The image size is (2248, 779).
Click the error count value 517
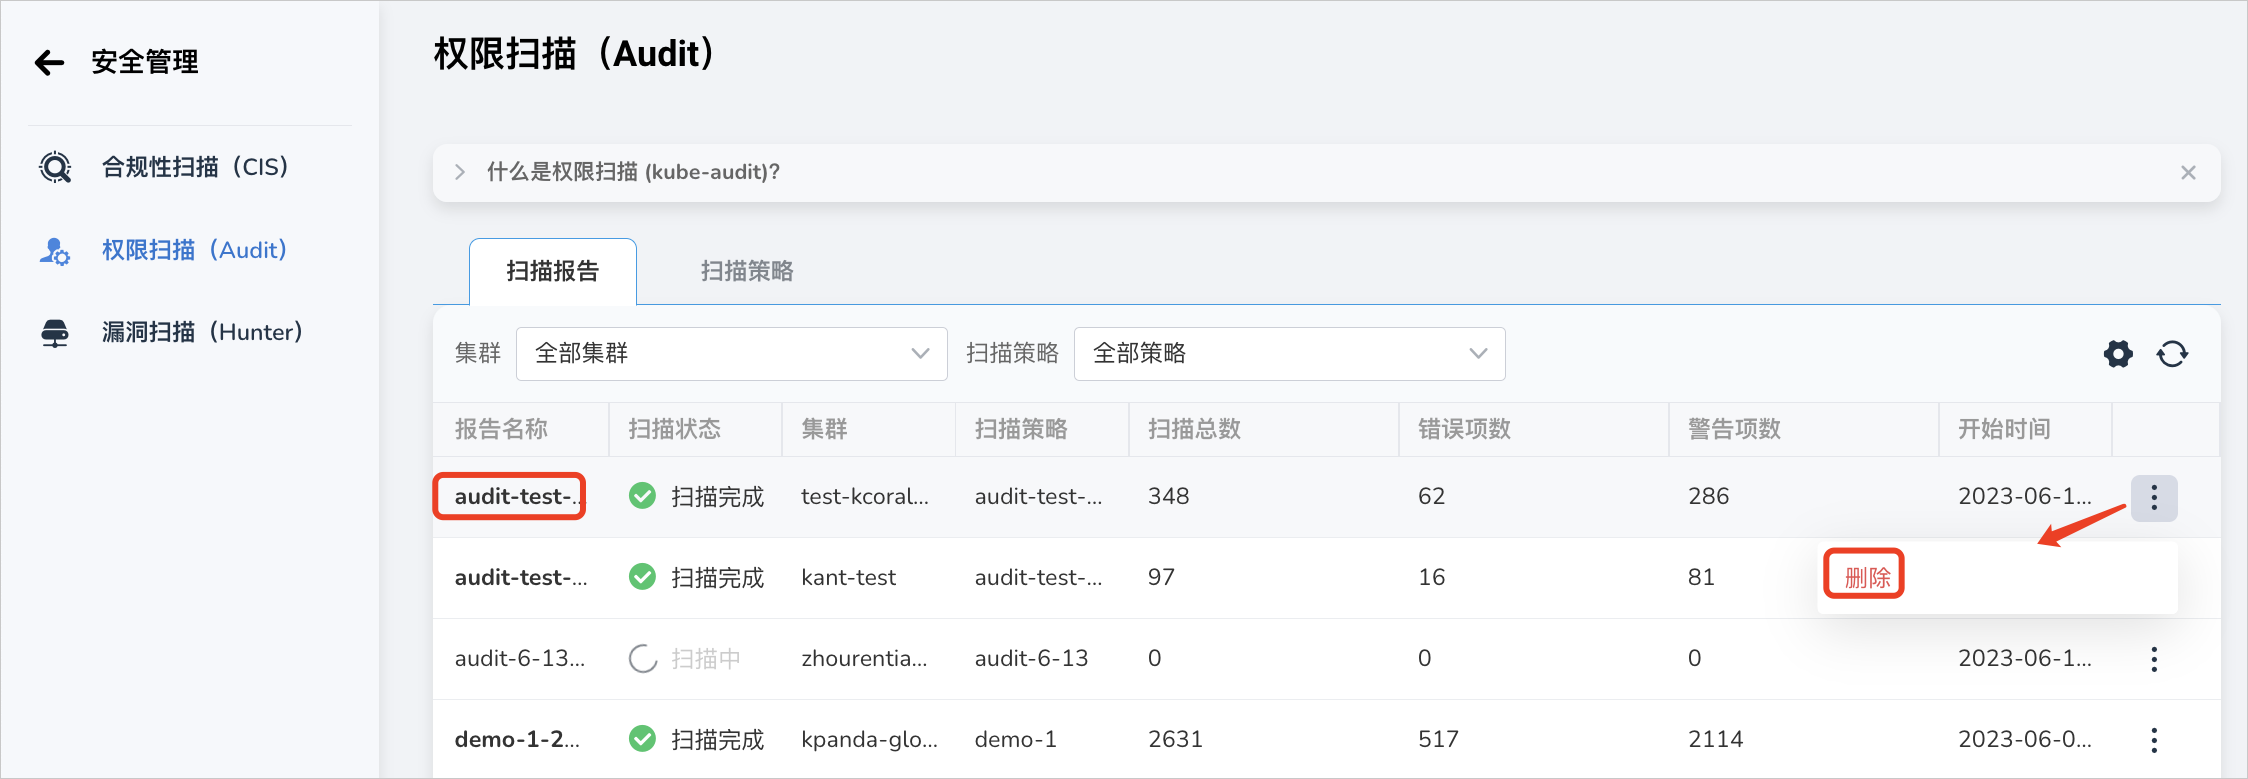click(1438, 739)
